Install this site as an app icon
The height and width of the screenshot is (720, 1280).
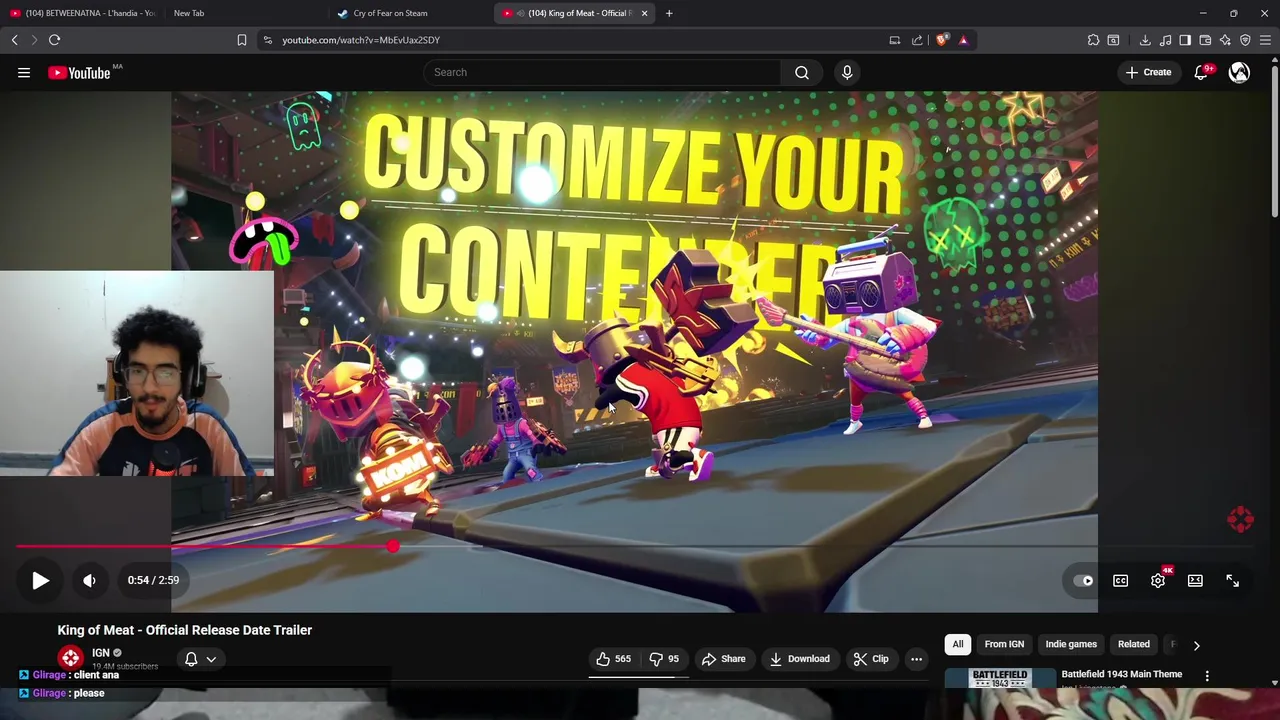coord(895,40)
